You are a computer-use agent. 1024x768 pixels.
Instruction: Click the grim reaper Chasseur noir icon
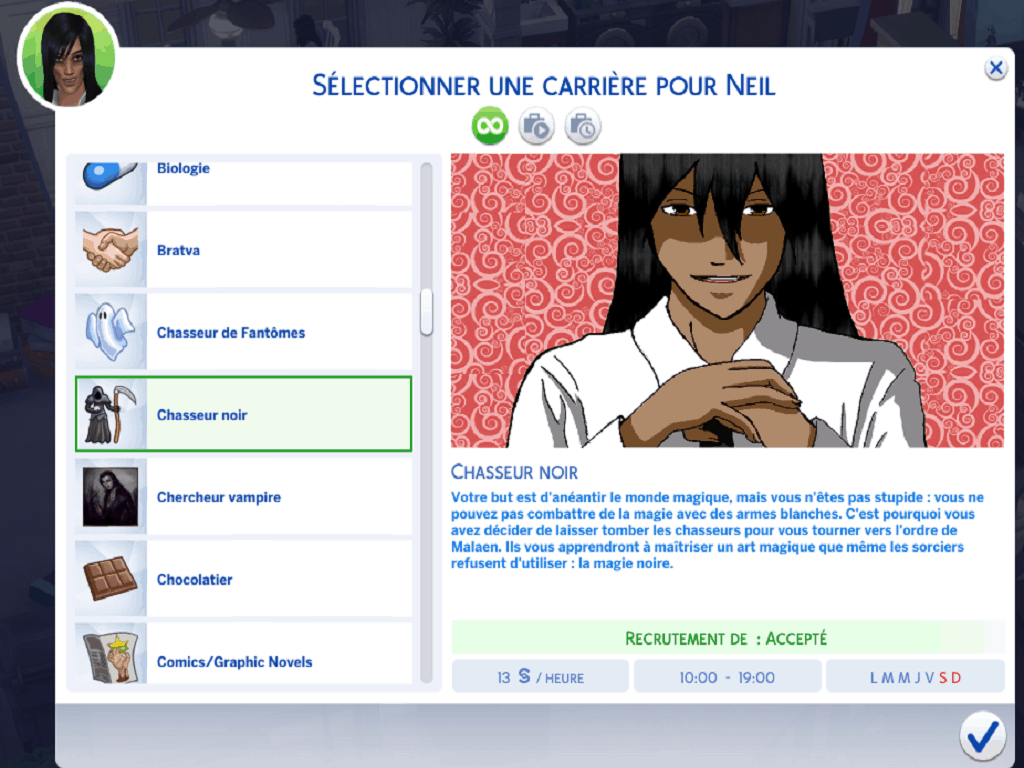click(111, 414)
